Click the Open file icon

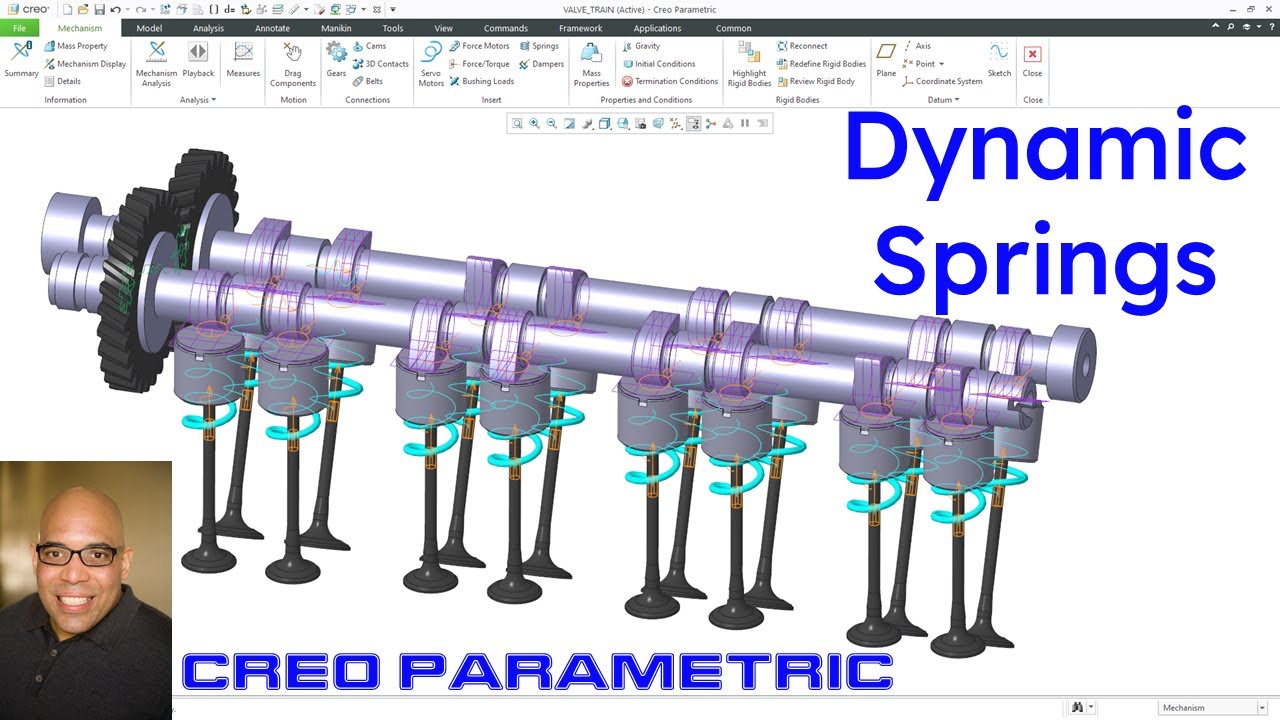click(83, 9)
